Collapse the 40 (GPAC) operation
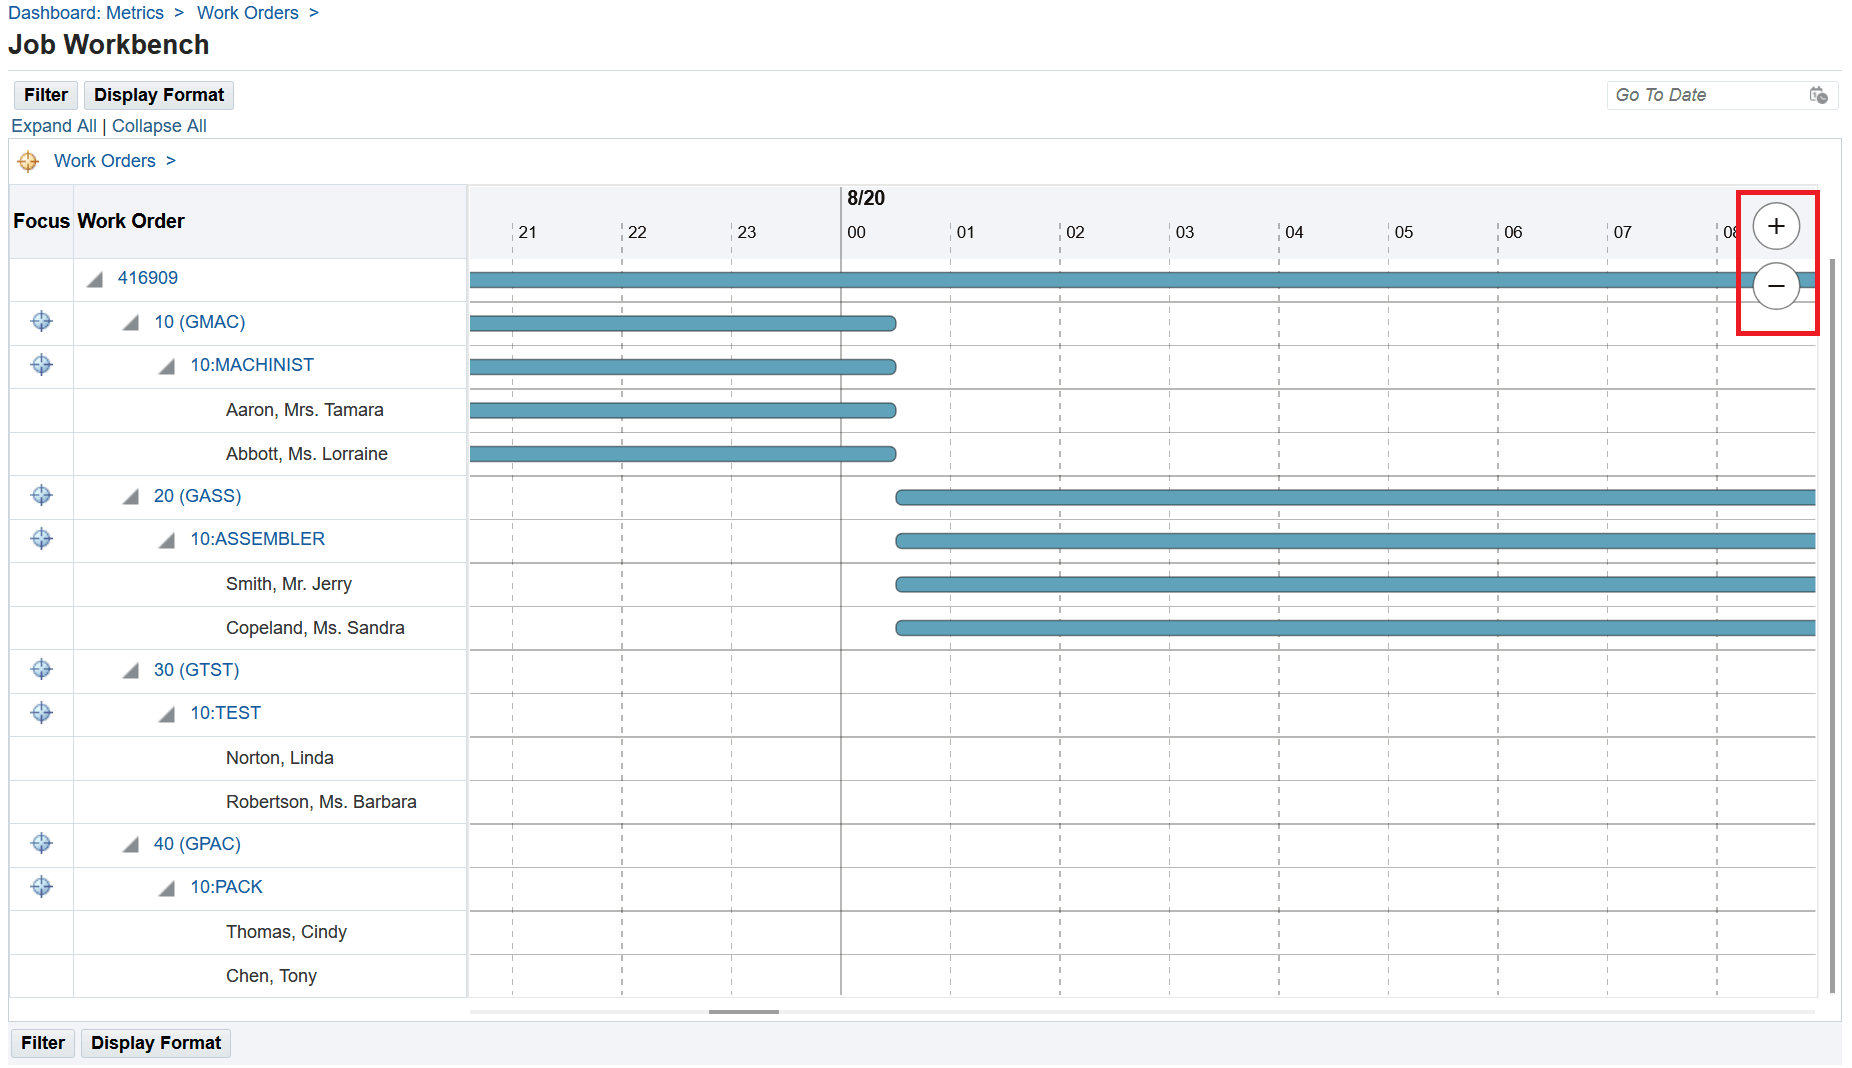1852x1068 pixels. (131, 845)
